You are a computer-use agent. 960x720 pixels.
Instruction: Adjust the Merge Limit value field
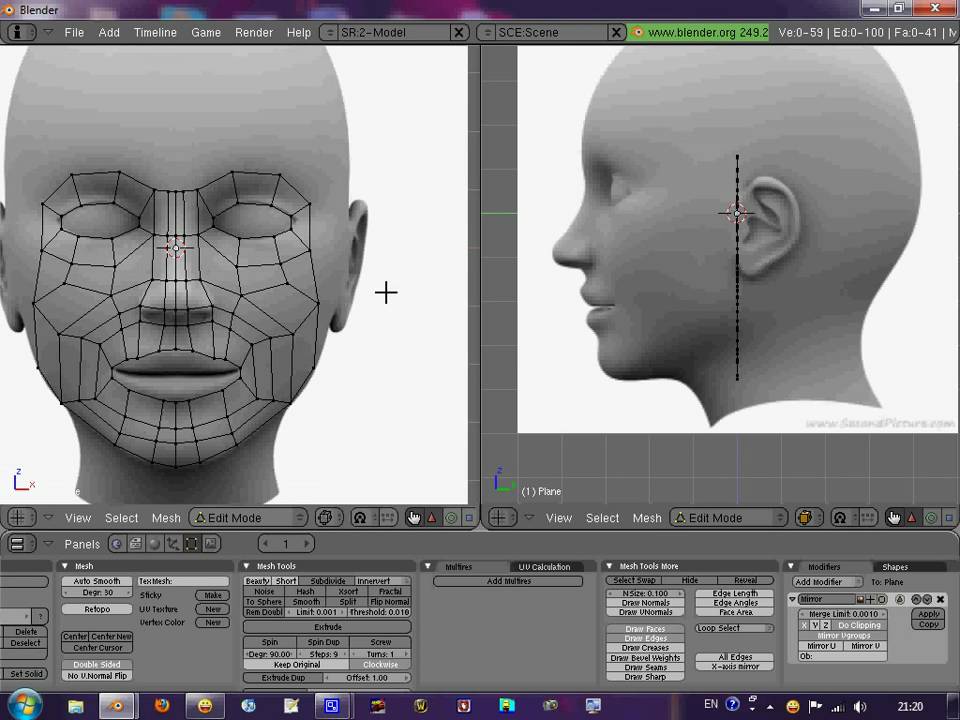tap(843, 614)
